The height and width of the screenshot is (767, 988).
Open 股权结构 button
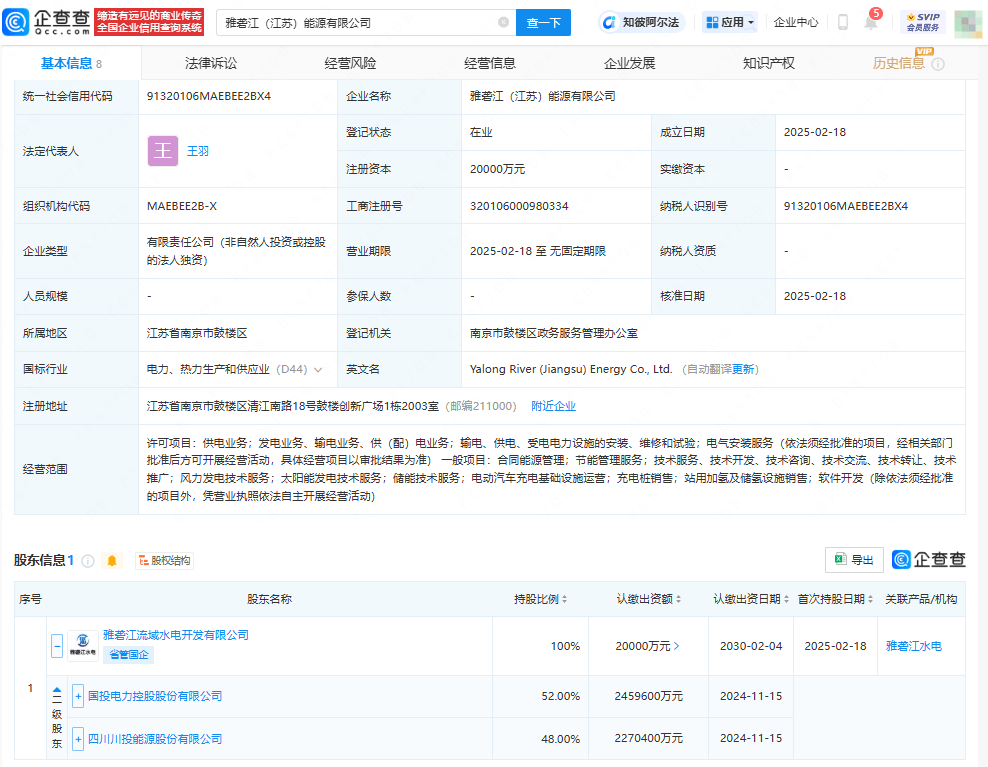[x=164, y=560]
